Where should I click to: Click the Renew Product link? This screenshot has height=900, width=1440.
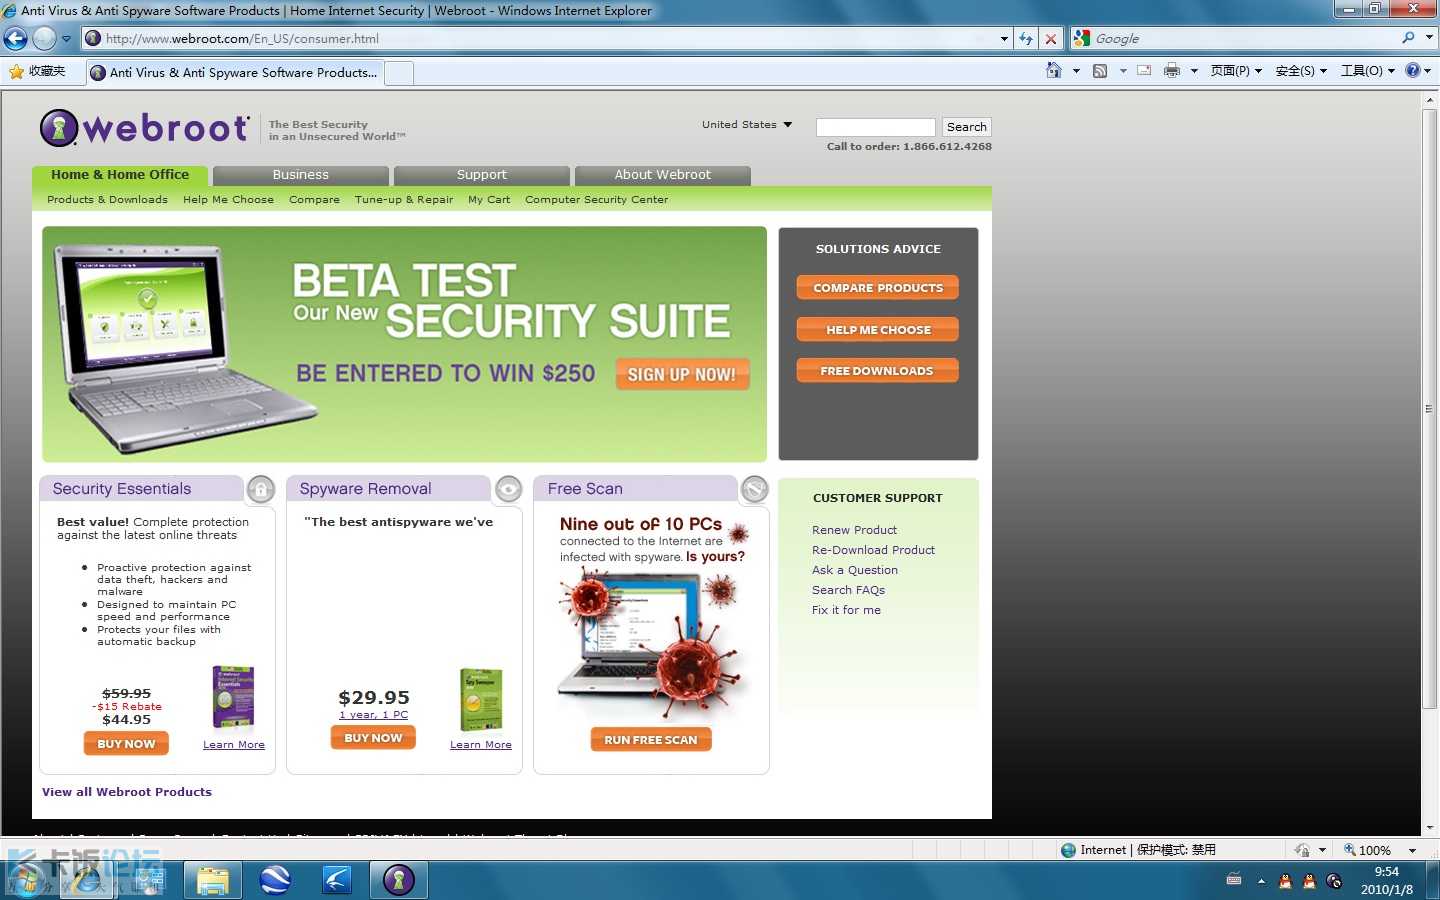click(854, 530)
